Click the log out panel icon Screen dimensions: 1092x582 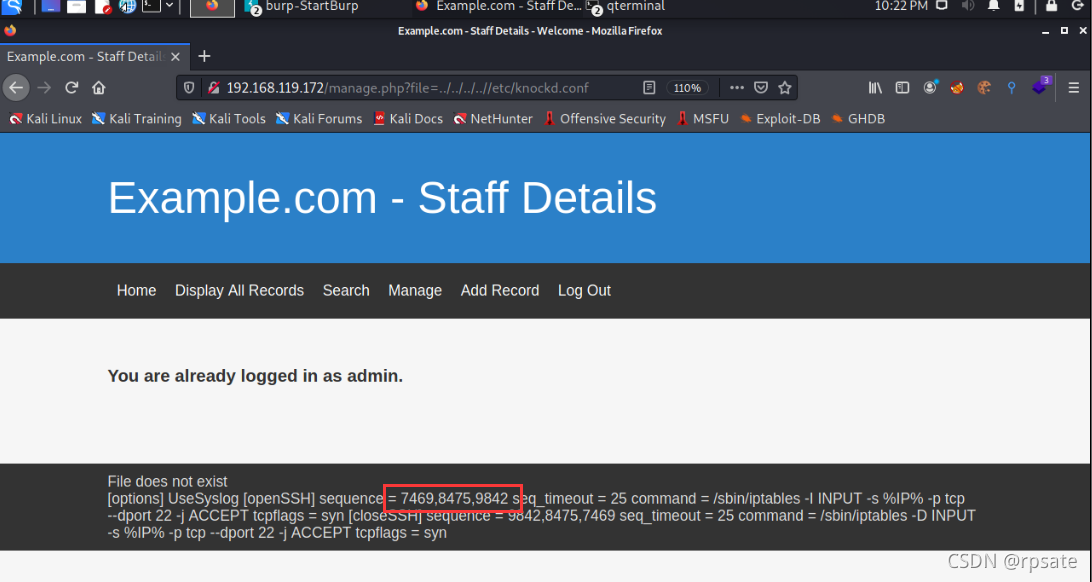click(x=1077, y=6)
